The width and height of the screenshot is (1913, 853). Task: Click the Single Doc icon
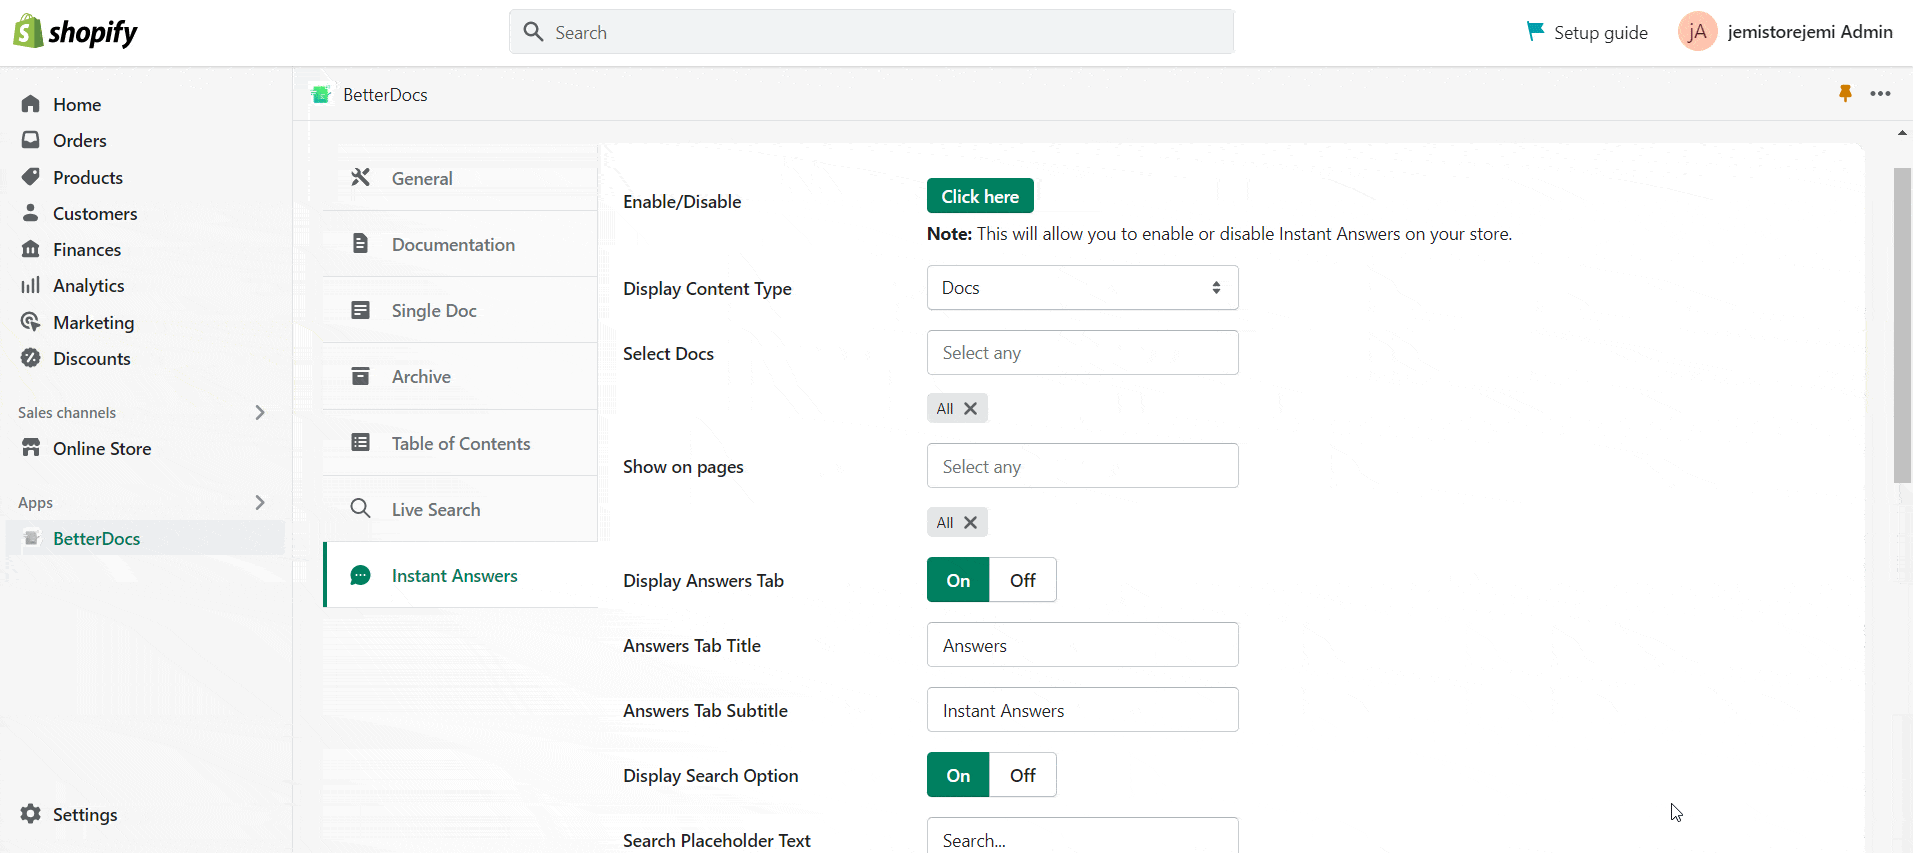click(361, 310)
